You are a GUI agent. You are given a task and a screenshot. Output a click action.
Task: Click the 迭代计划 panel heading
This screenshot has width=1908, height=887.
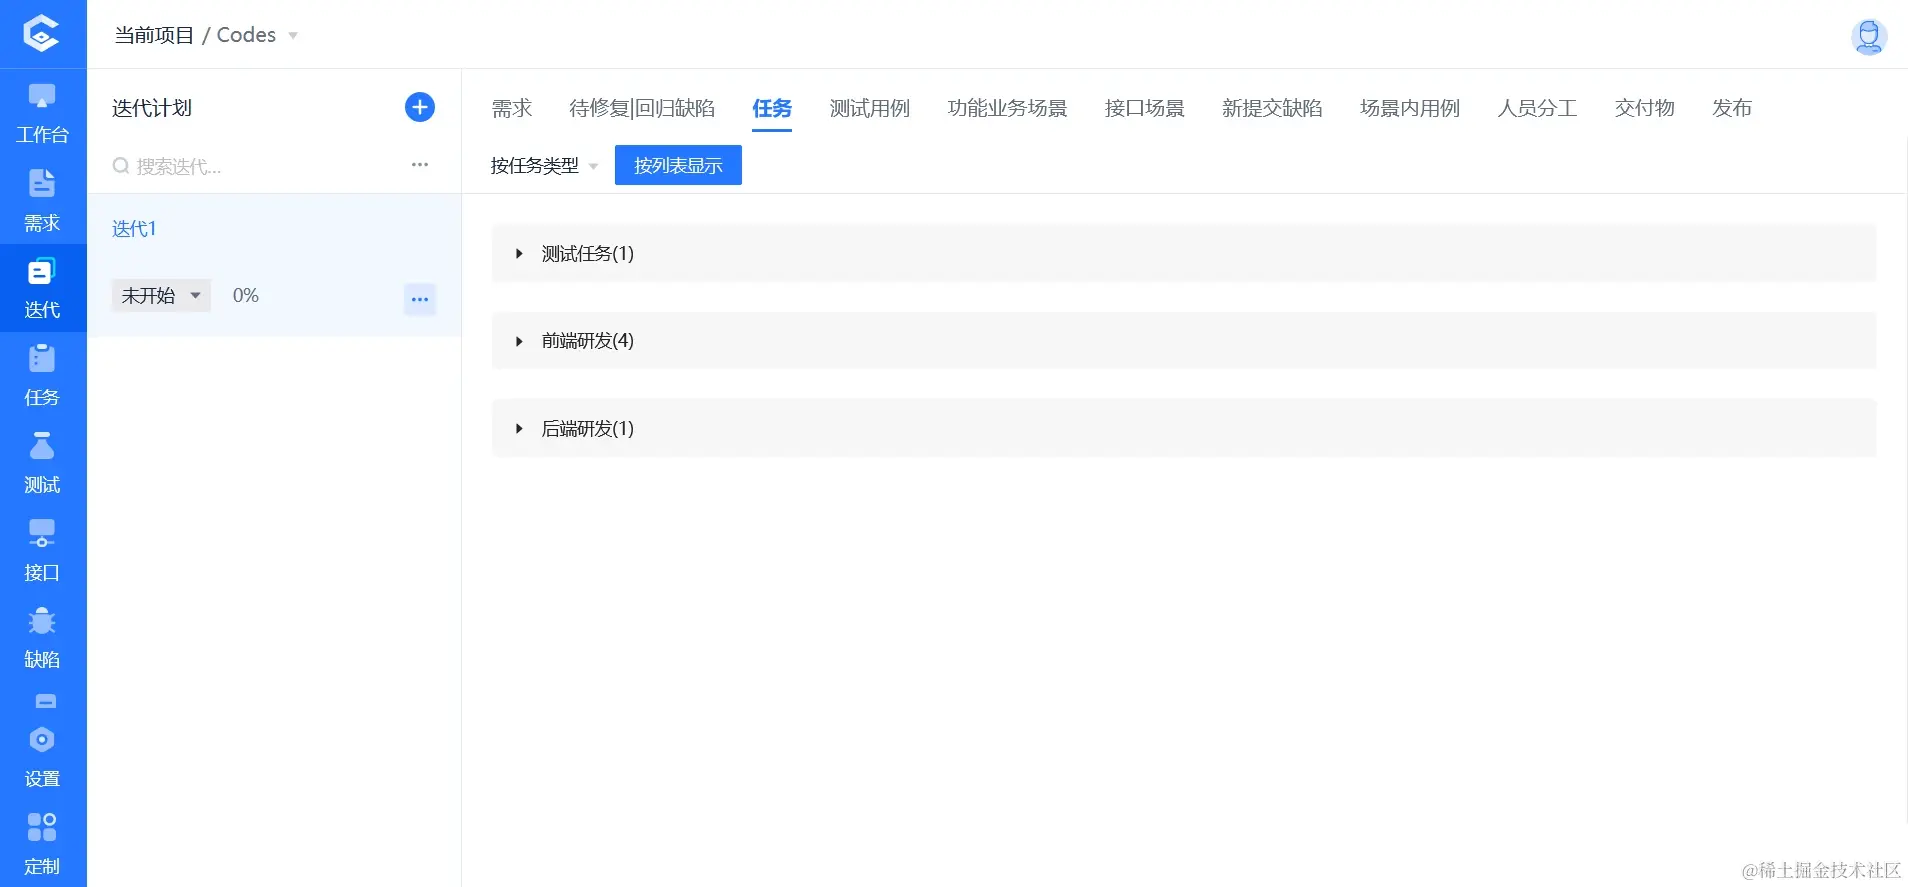[x=152, y=108]
